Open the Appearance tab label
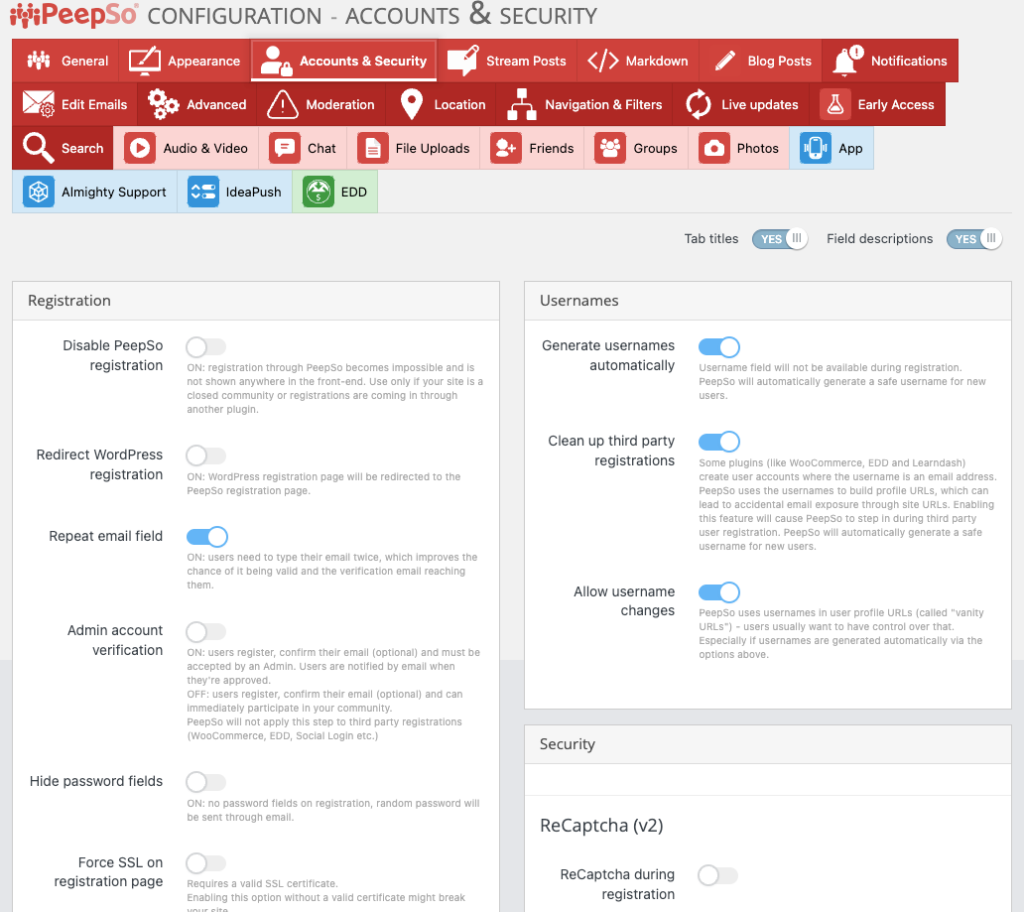The height and width of the screenshot is (912, 1024). 204,61
